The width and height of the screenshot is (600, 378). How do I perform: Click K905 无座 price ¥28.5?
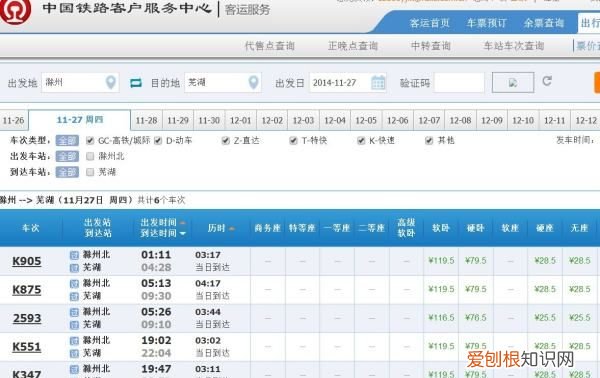[580, 261]
